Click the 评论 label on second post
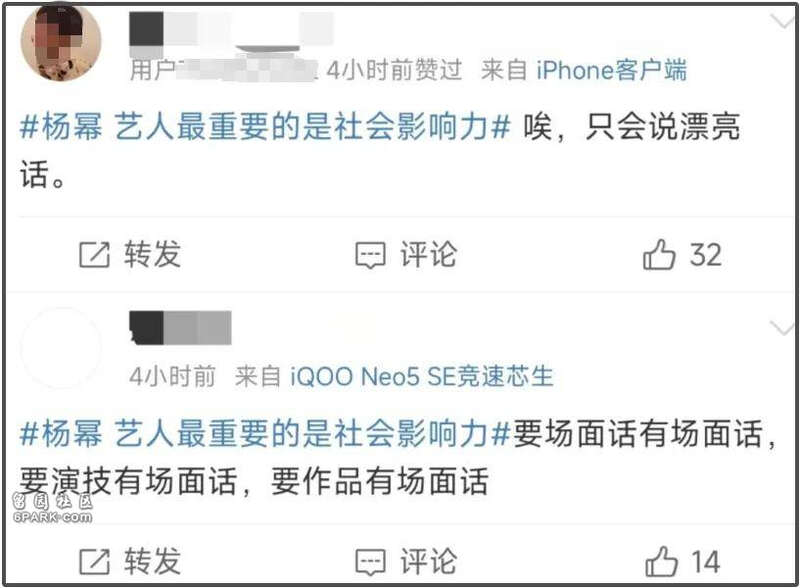 click(x=428, y=561)
